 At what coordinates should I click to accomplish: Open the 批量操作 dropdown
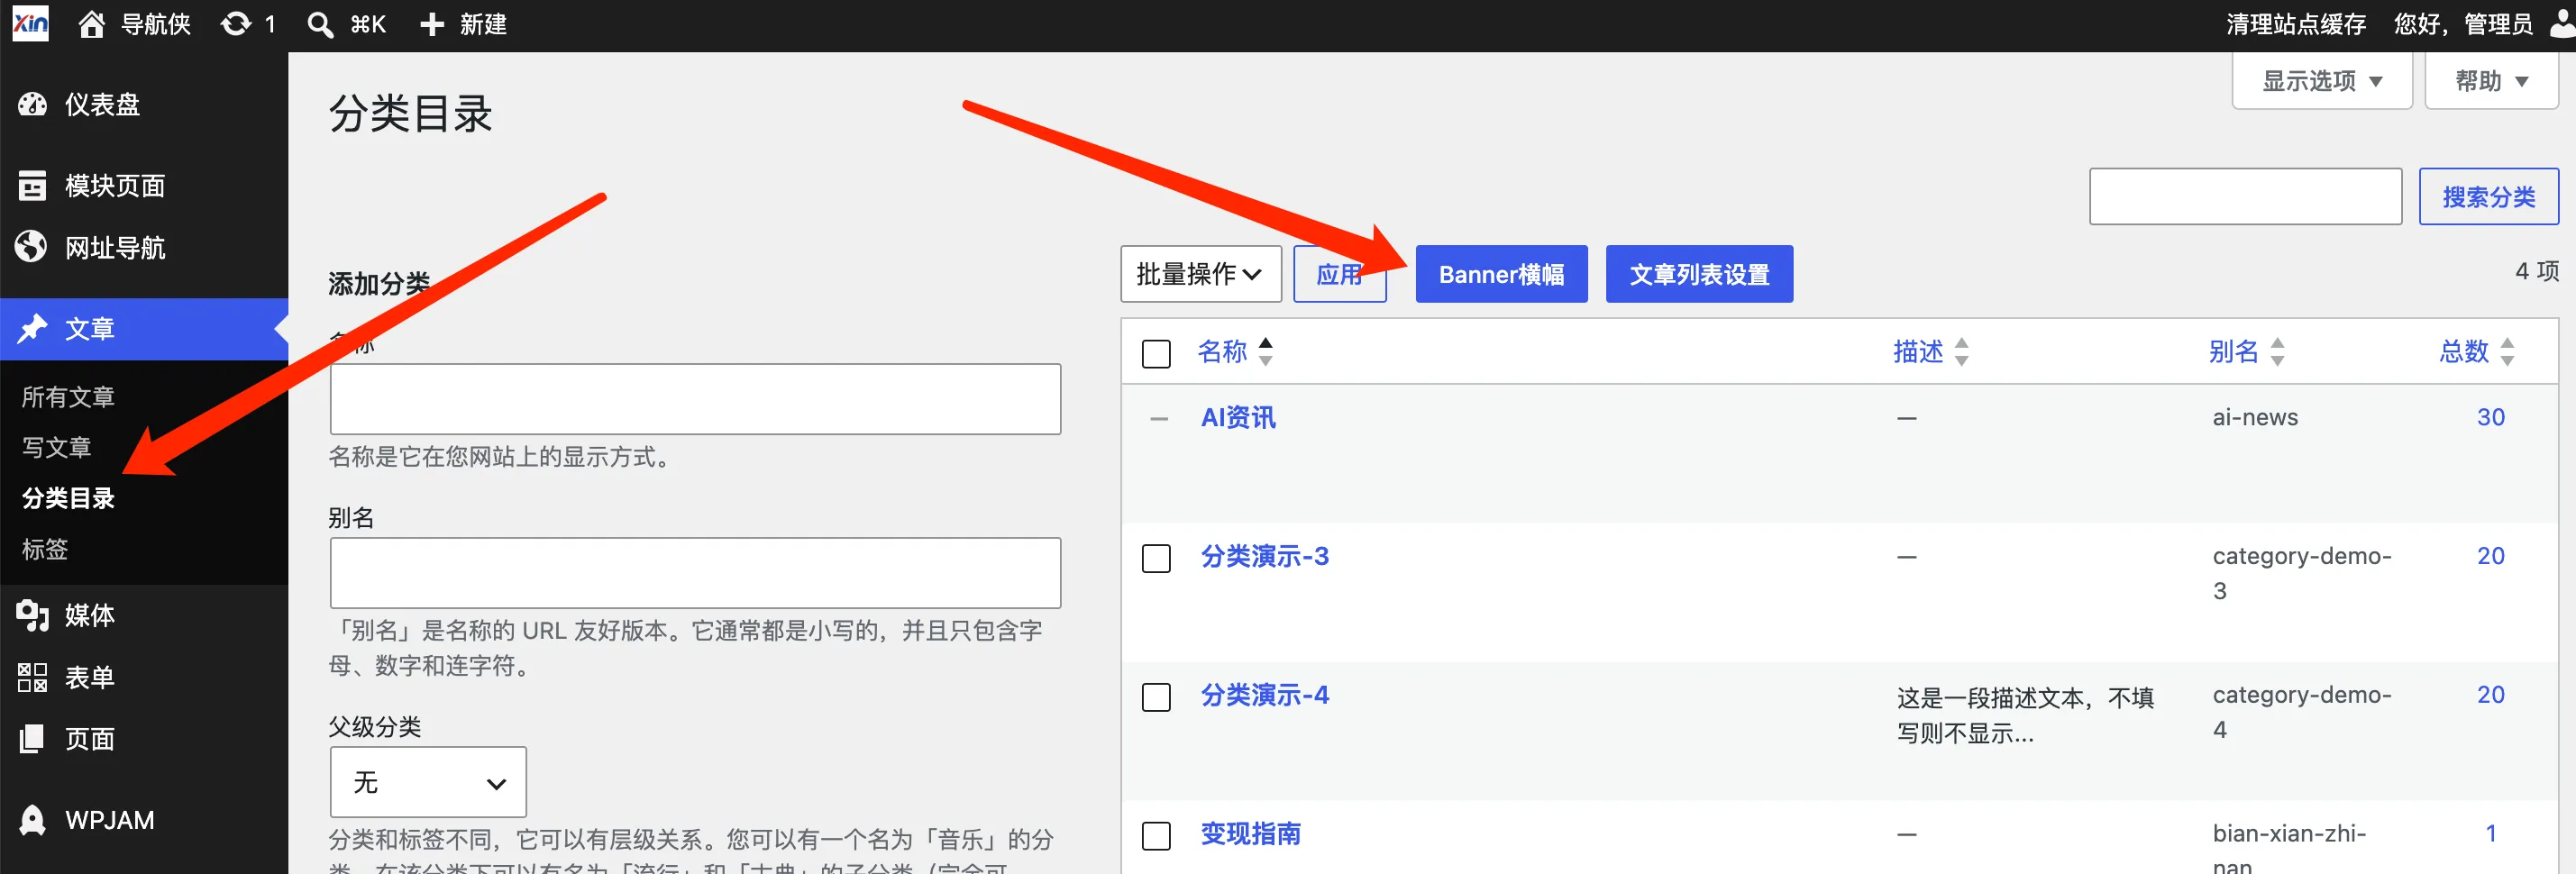click(x=1201, y=274)
